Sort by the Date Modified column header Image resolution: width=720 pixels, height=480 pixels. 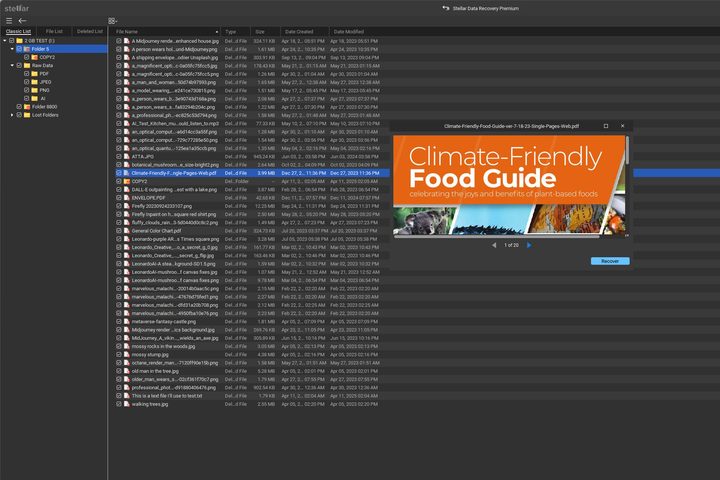click(x=349, y=32)
